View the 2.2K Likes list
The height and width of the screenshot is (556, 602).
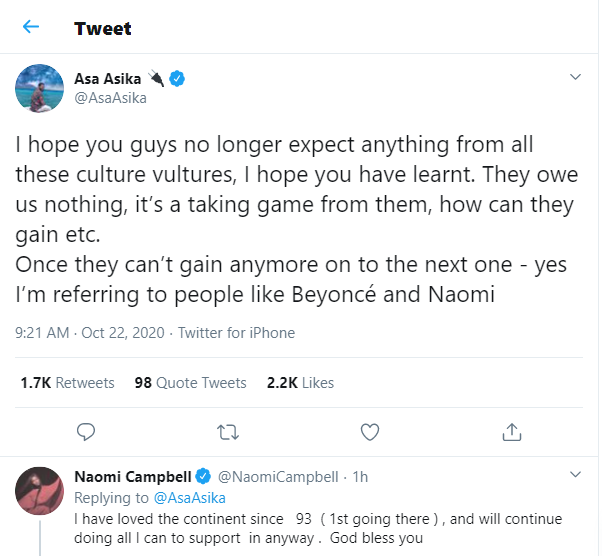300,383
